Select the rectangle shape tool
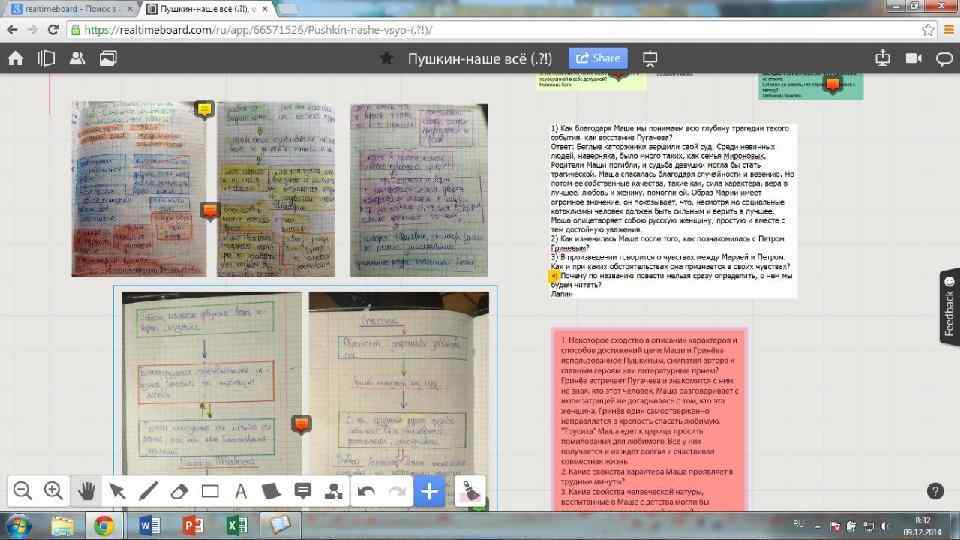This screenshot has height=540, width=960. 210,491
